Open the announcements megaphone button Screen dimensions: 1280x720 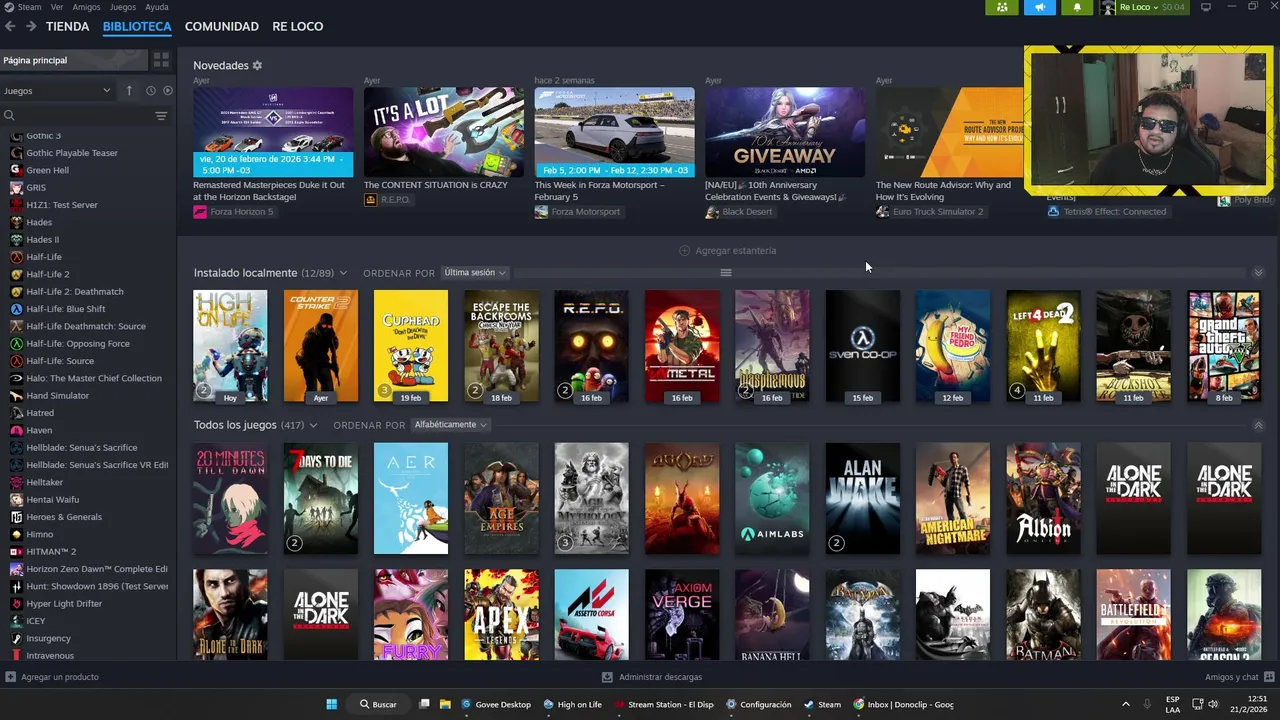click(1040, 7)
